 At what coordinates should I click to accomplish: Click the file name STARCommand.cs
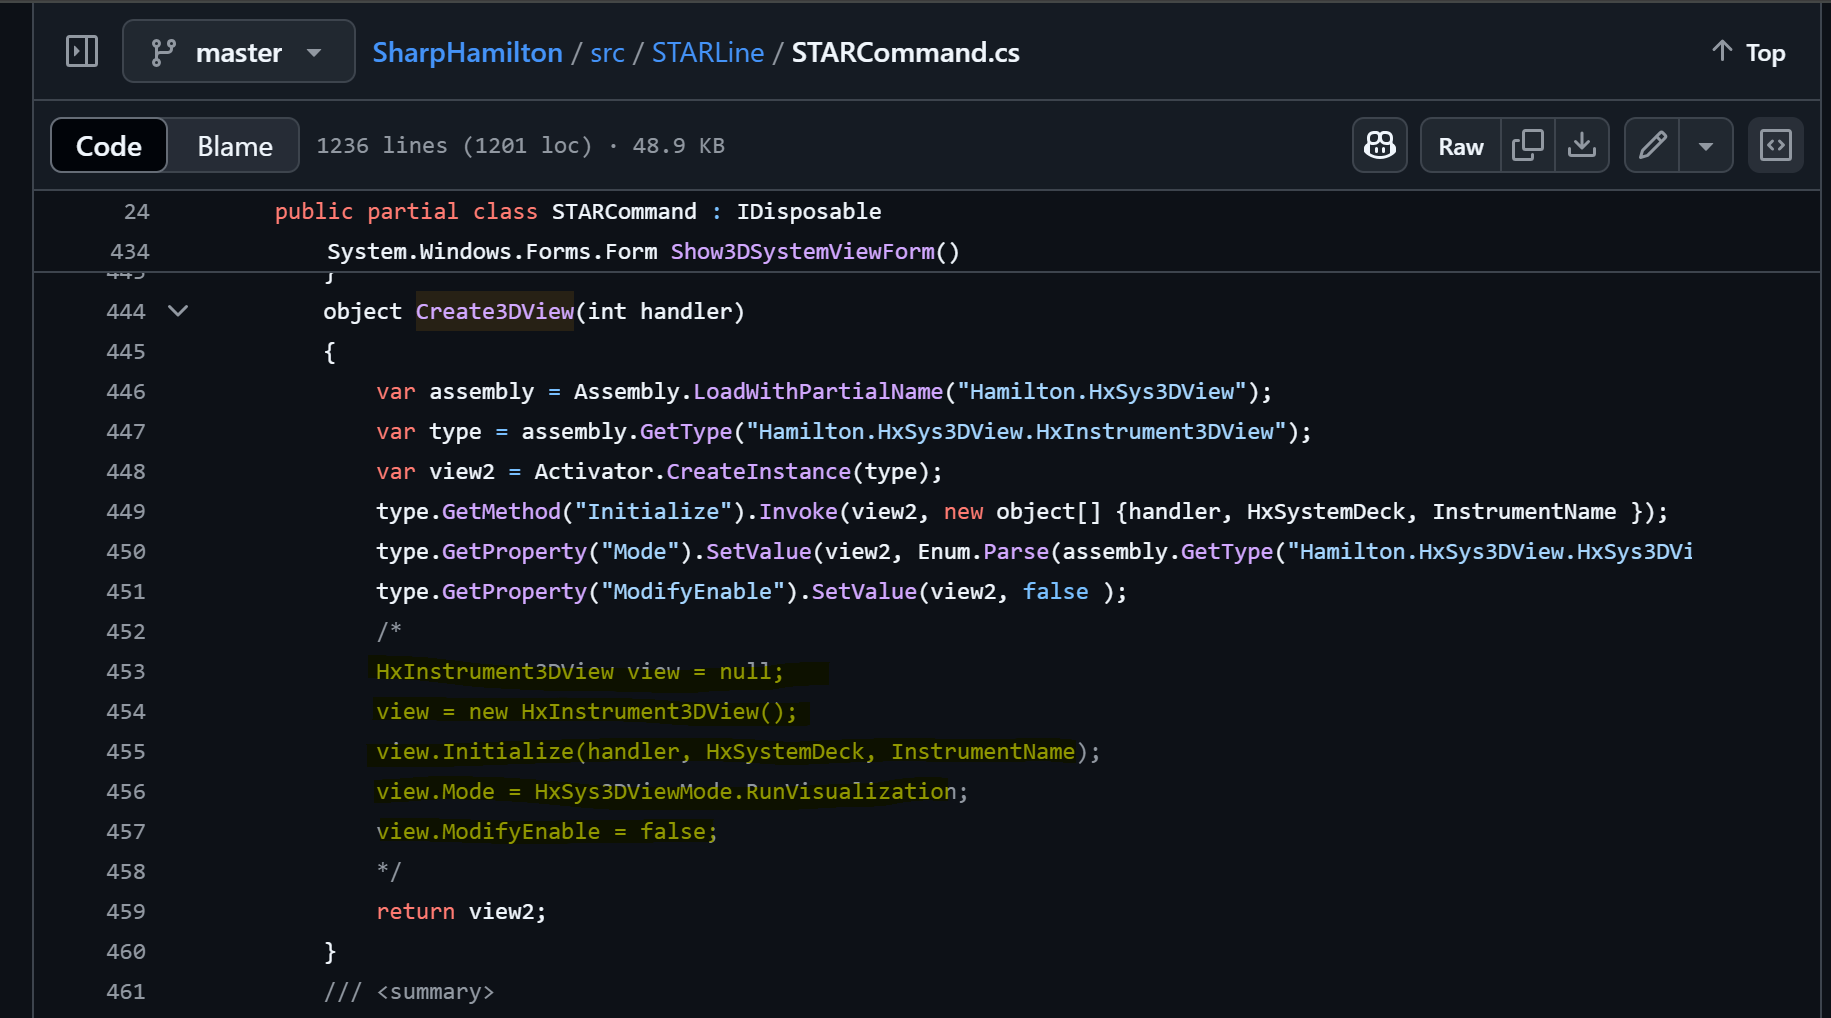coord(906,52)
